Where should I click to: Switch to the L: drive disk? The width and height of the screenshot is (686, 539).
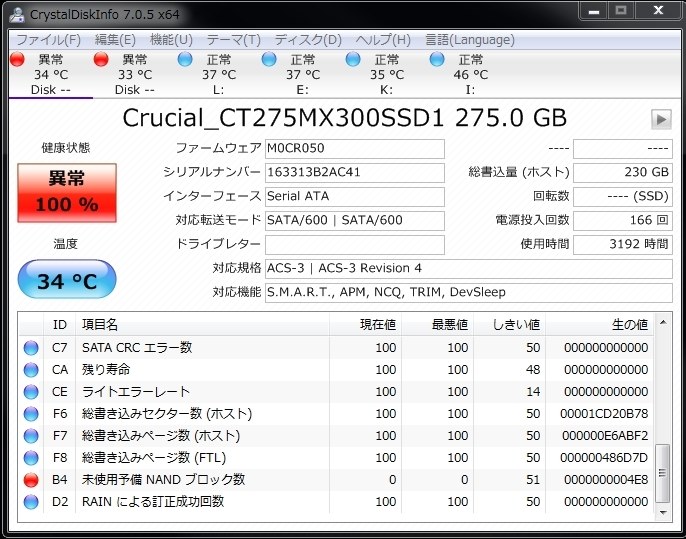click(219, 74)
